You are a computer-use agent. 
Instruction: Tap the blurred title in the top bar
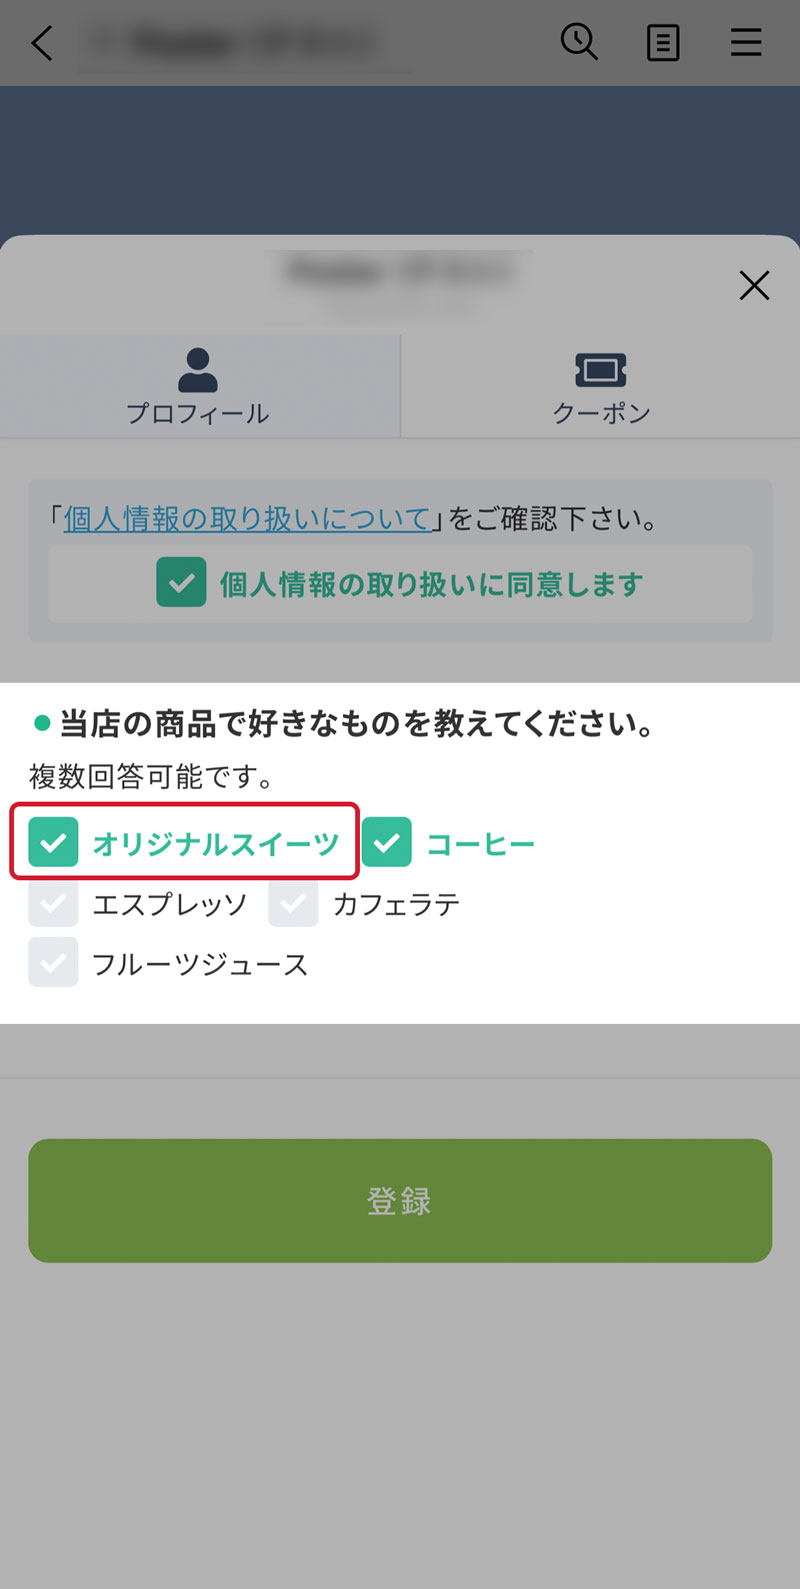point(250,44)
